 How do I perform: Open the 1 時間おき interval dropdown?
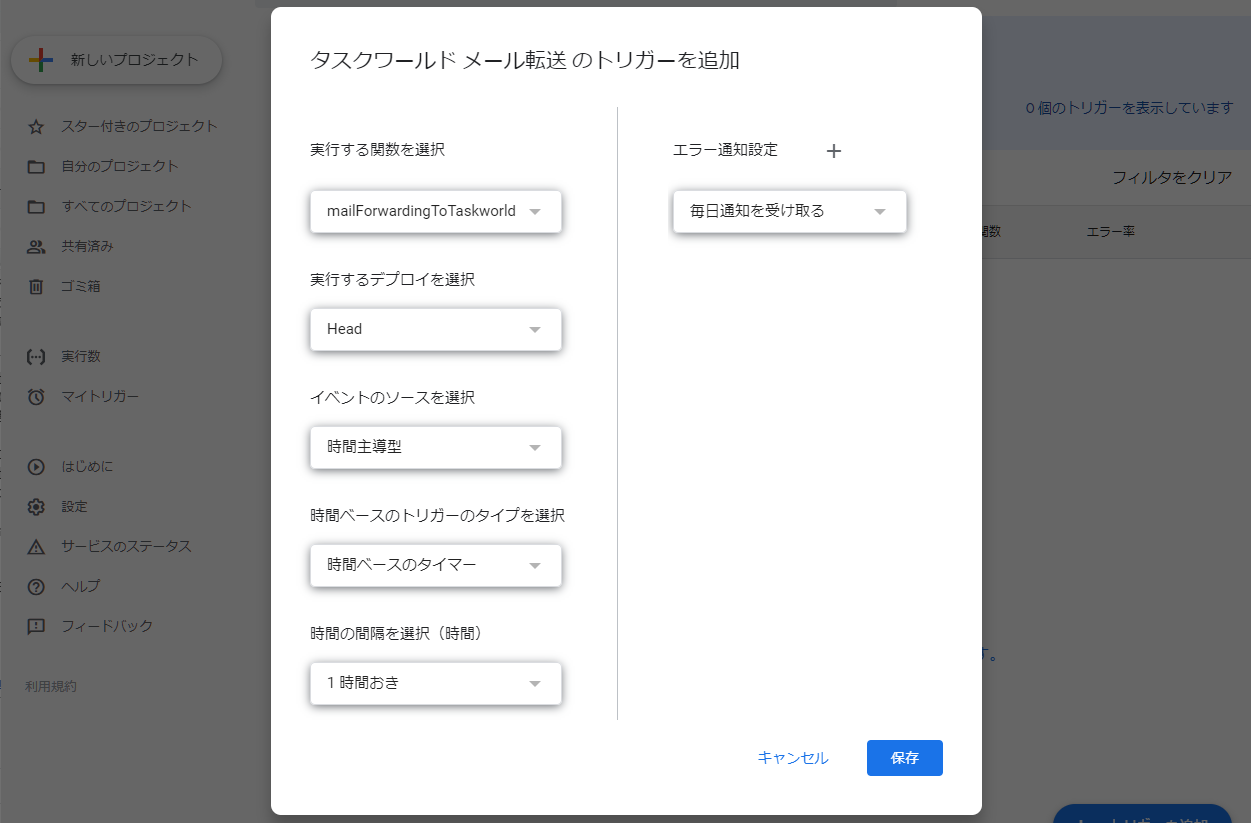436,683
